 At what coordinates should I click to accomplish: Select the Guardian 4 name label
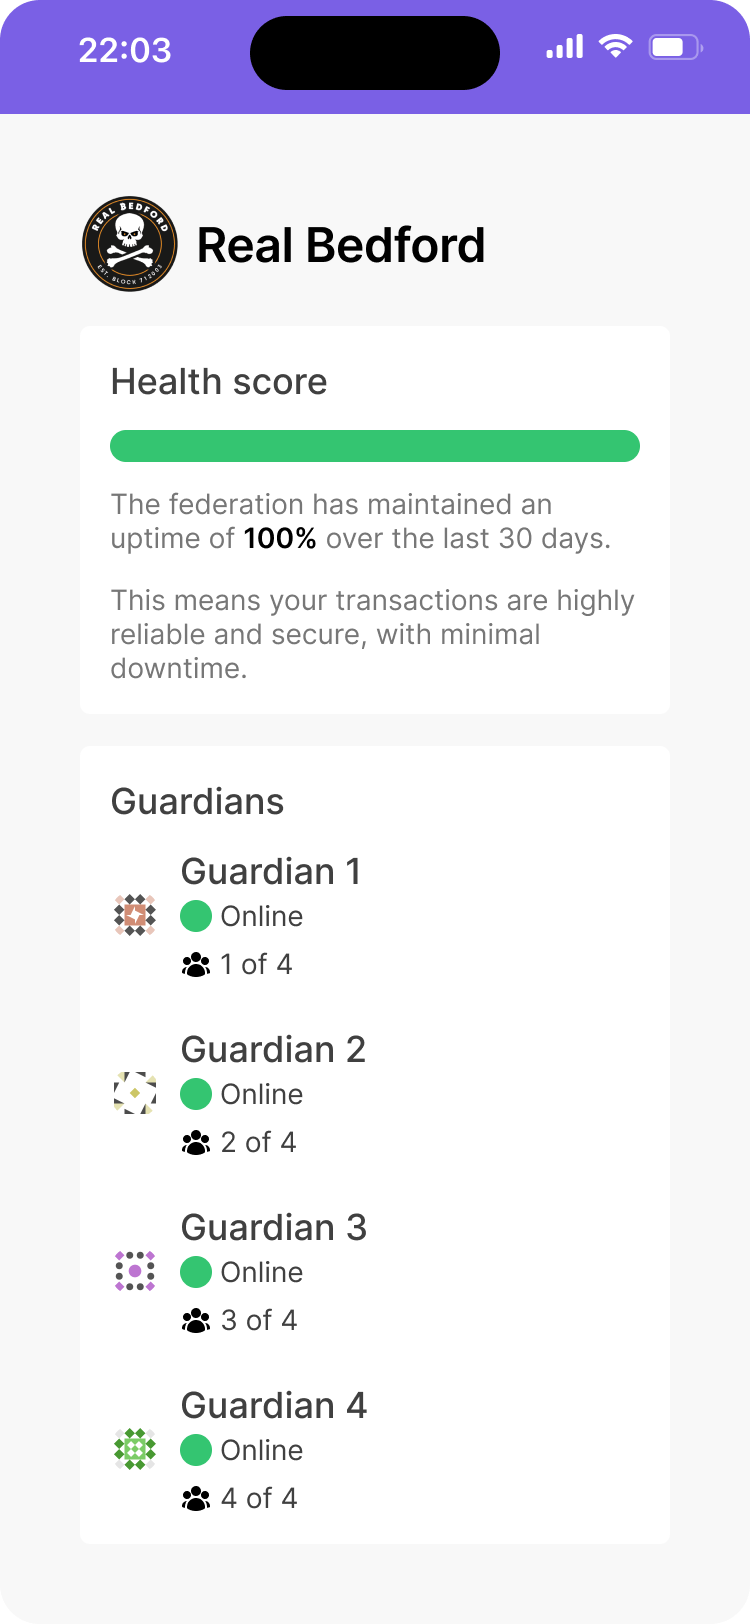(274, 1406)
